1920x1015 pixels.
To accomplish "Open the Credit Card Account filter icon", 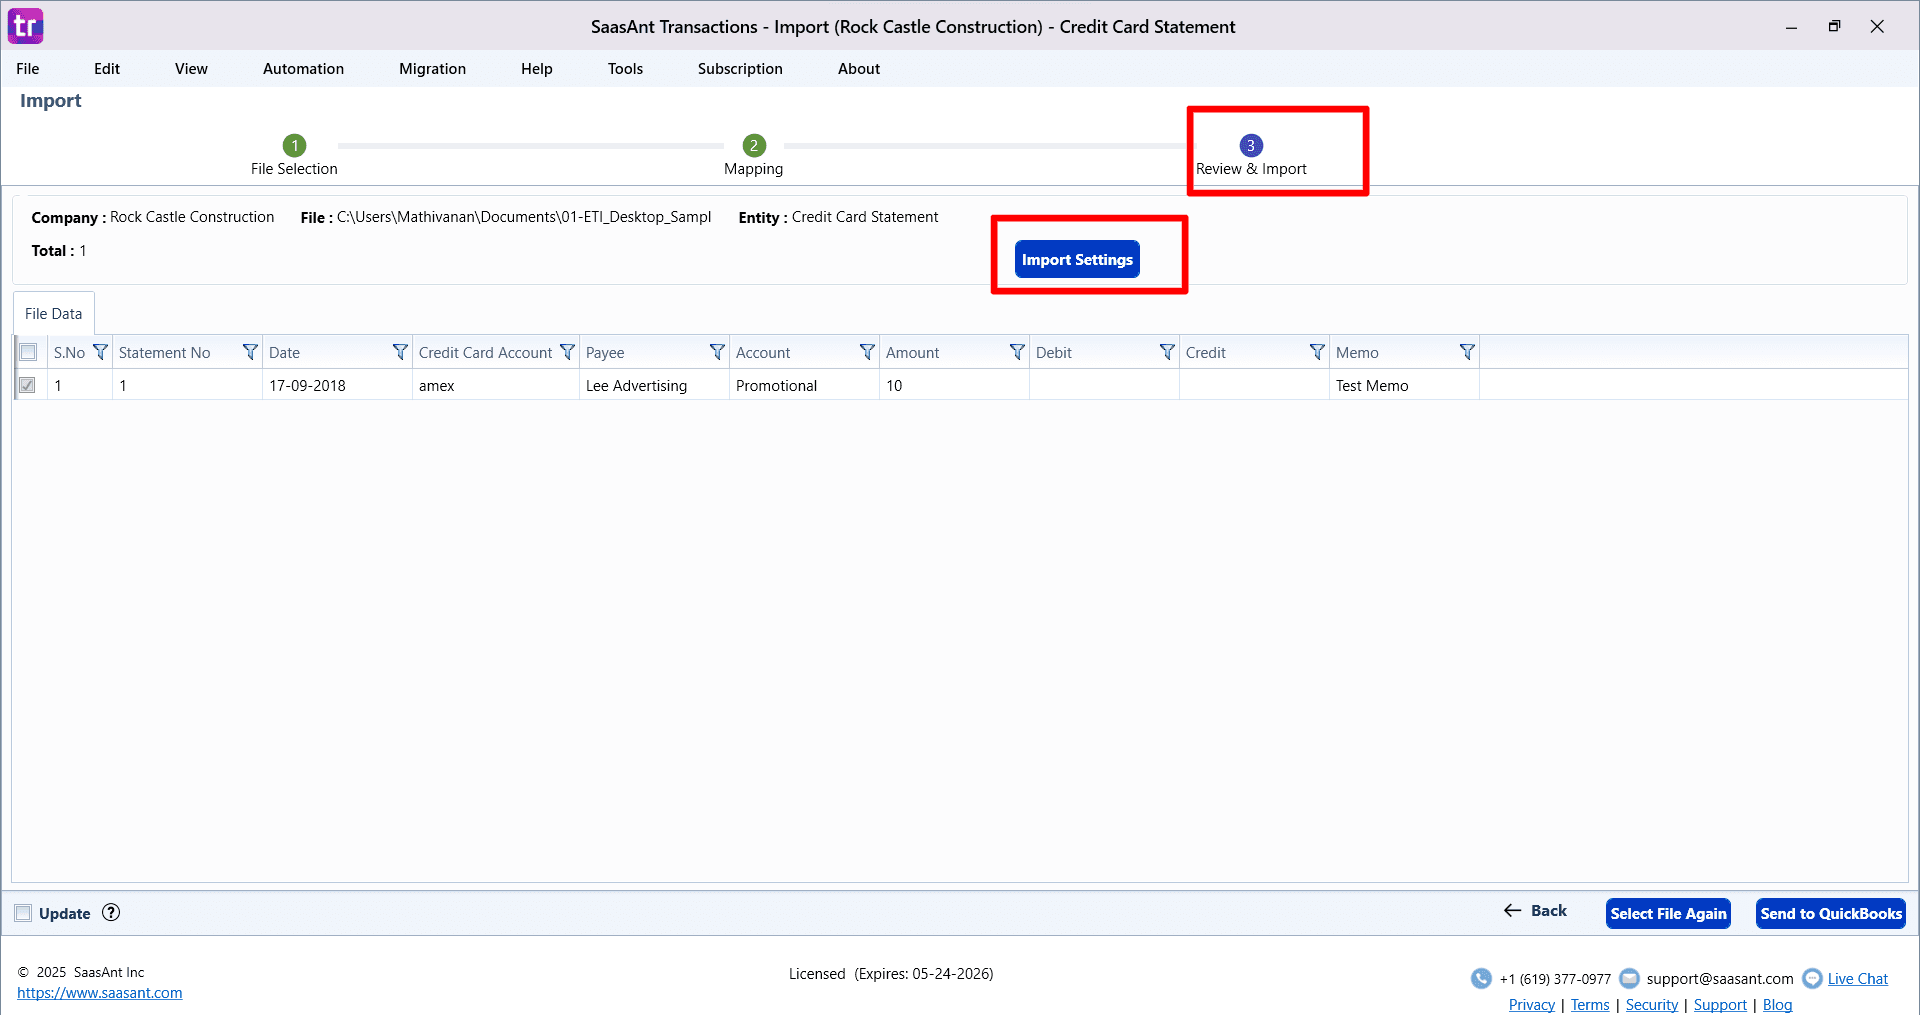I will click(567, 352).
